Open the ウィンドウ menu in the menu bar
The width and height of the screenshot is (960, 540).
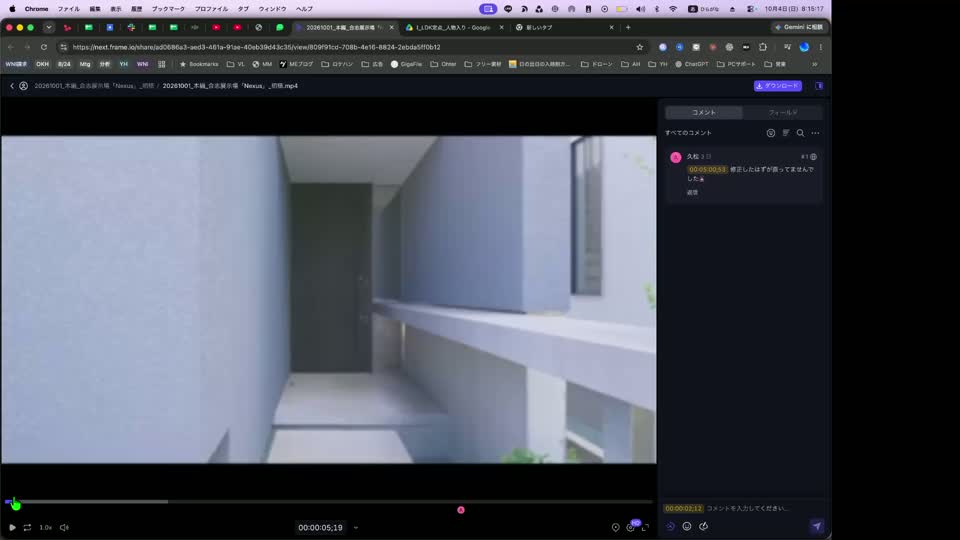pos(272,9)
